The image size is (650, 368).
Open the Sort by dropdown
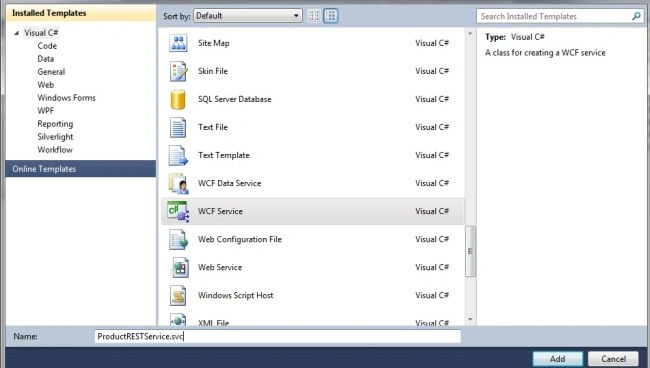pyautogui.click(x=248, y=16)
